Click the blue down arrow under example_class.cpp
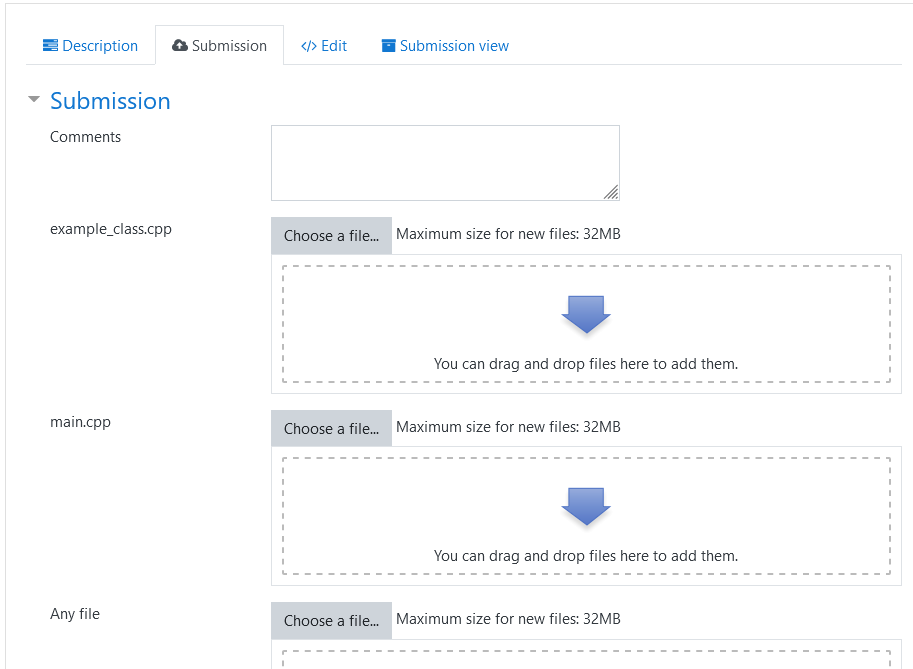 coord(586,314)
